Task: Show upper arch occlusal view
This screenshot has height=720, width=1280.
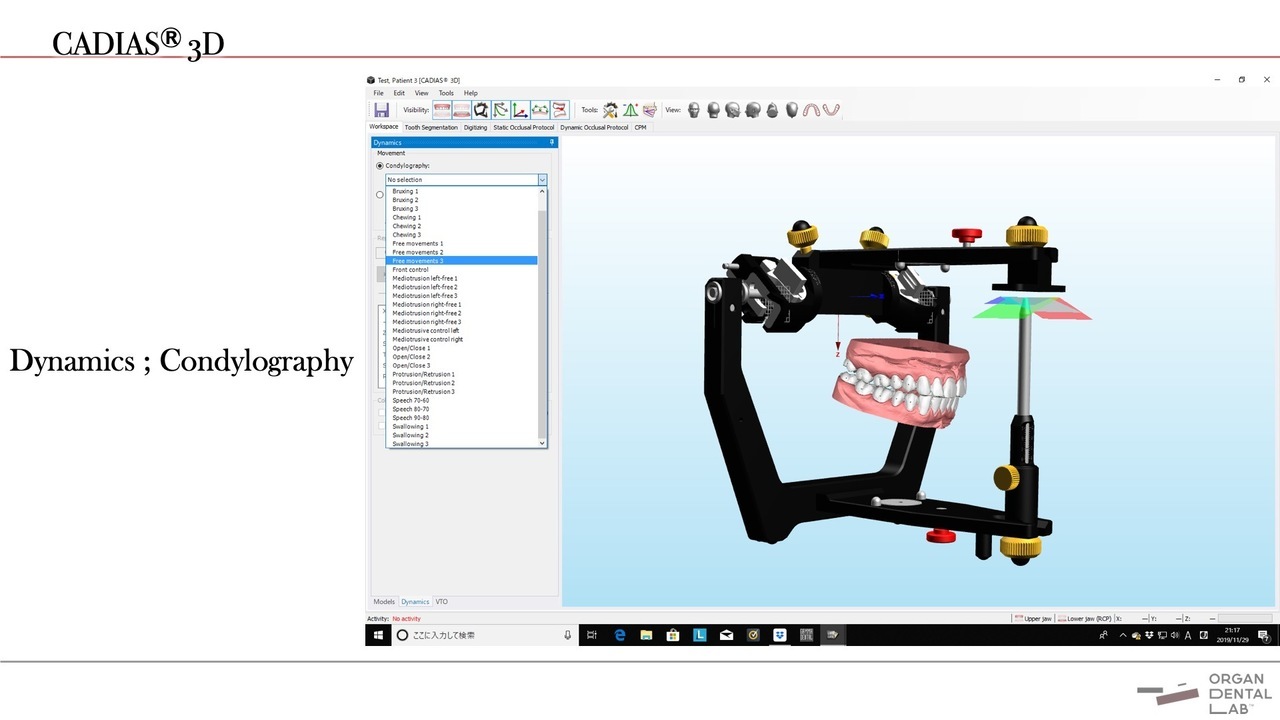Action: 812,110
